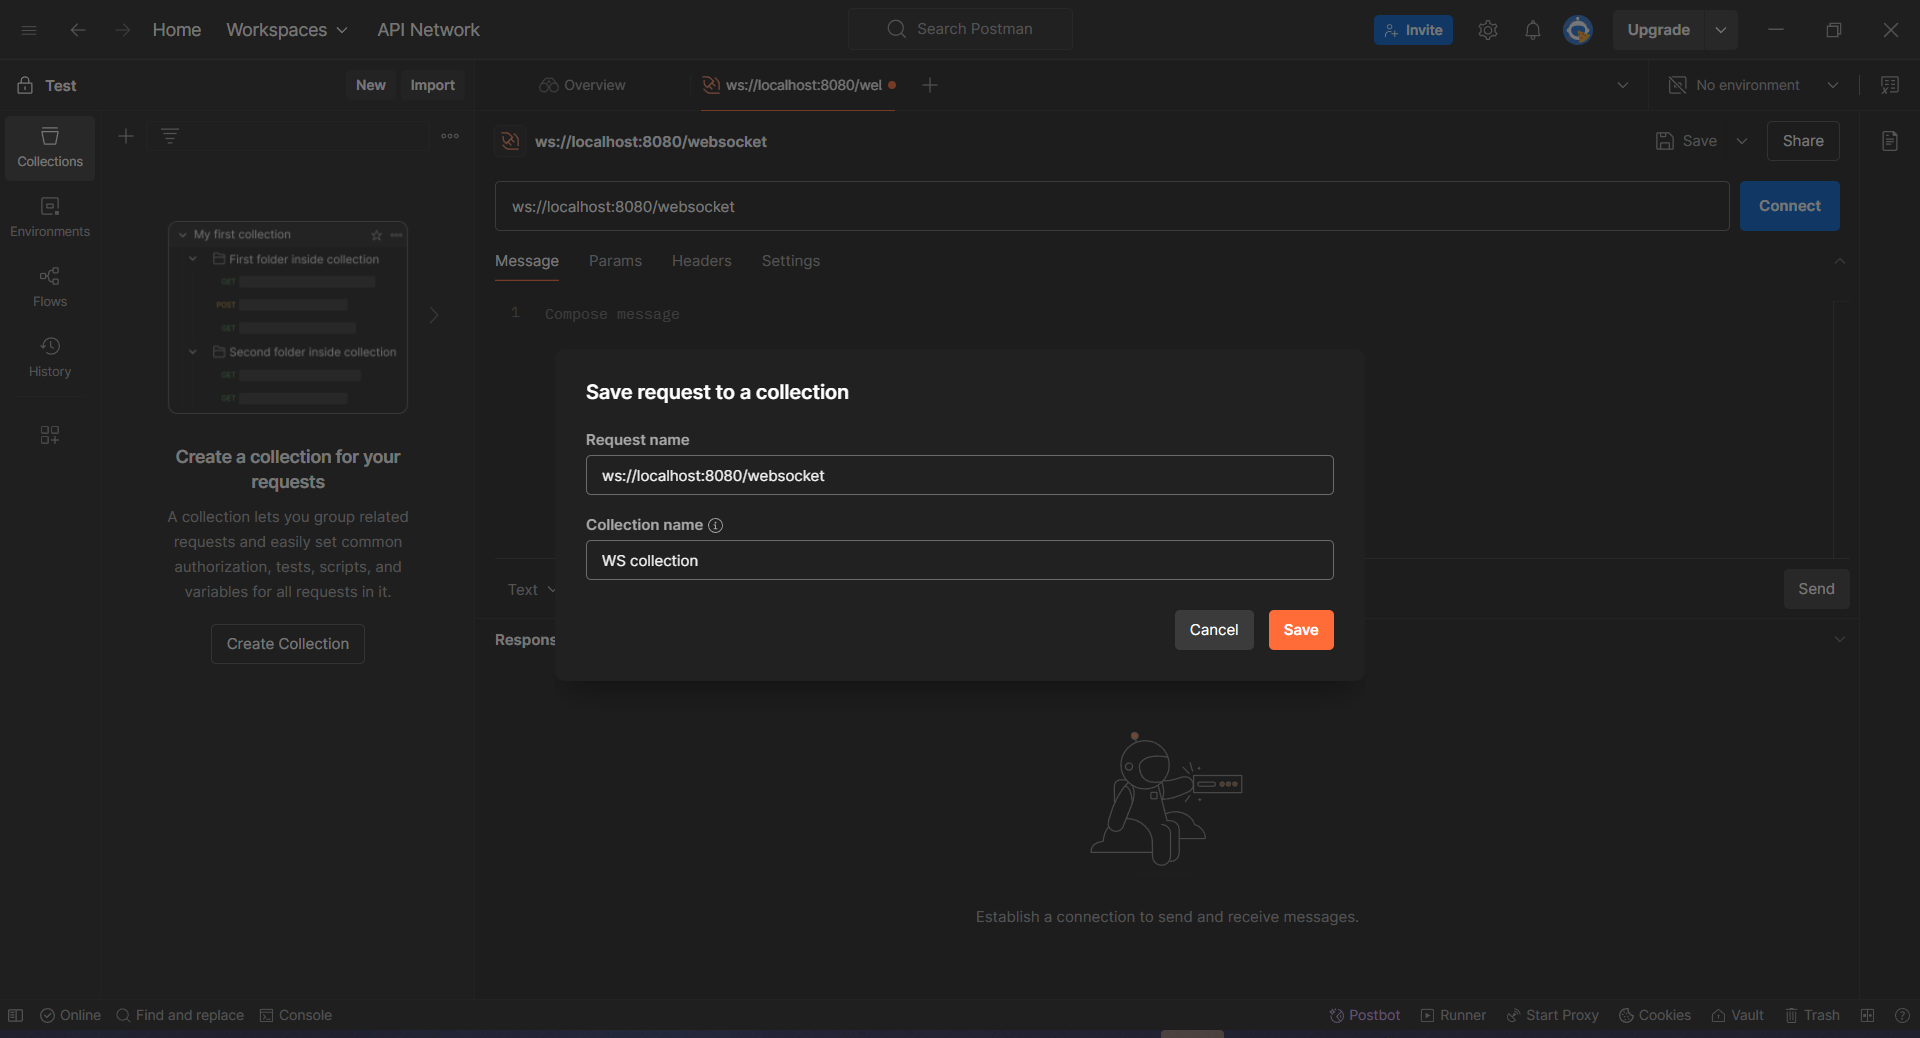Click the Connect button
The height and width of the screenshot is (1038, 1920).
1790,206
